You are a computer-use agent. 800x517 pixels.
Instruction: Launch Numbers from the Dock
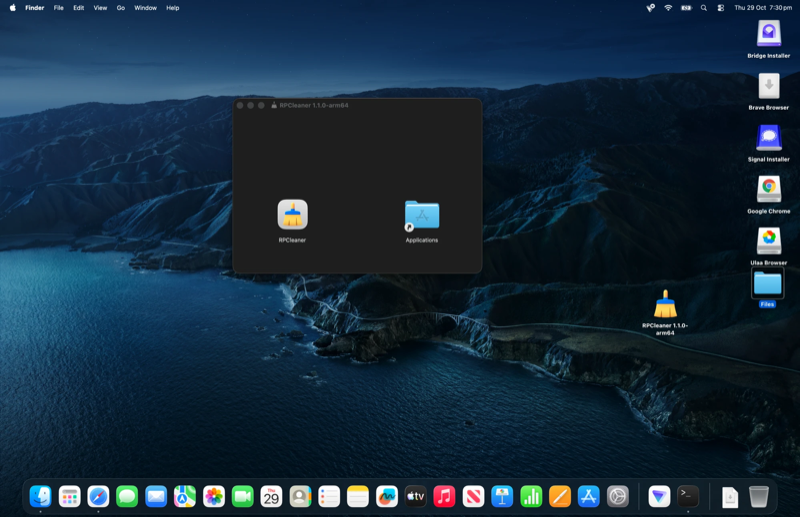coord(531,496)
